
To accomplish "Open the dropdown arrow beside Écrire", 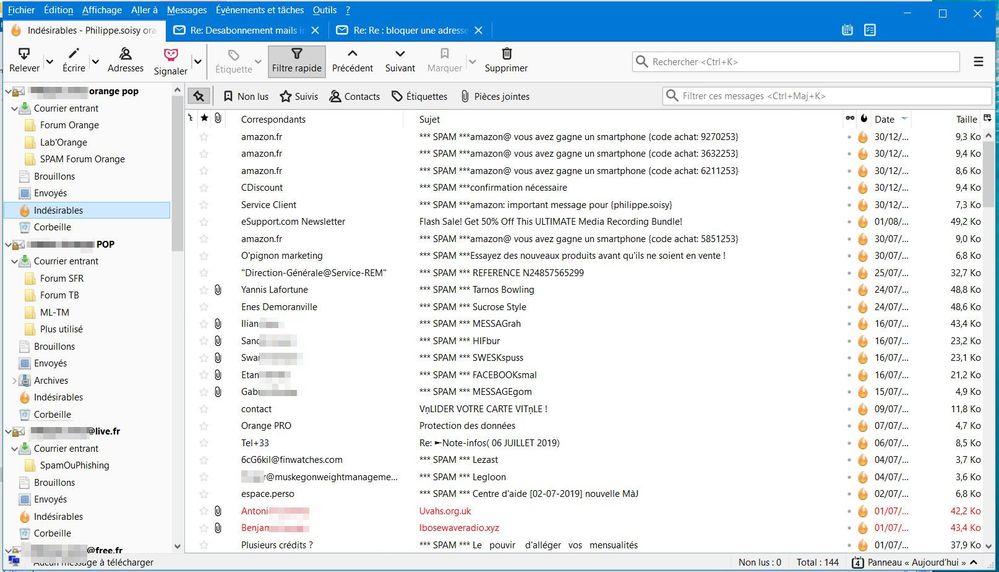I will pyautogui.click(x=96, y=62).
